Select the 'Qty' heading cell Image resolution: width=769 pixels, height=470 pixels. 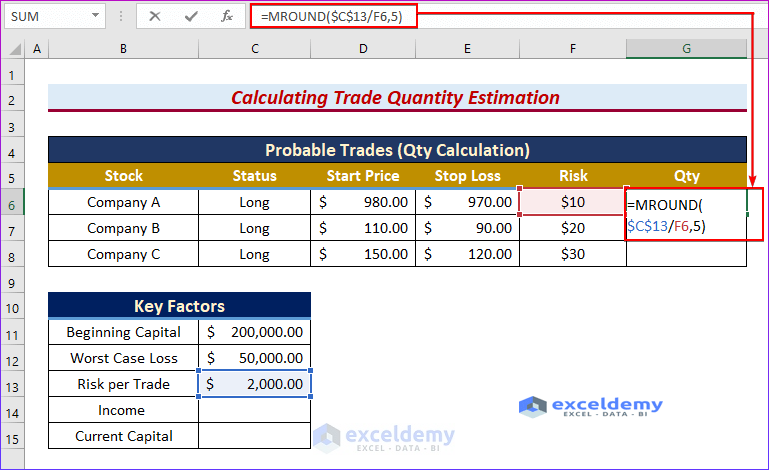click(686, 176)
